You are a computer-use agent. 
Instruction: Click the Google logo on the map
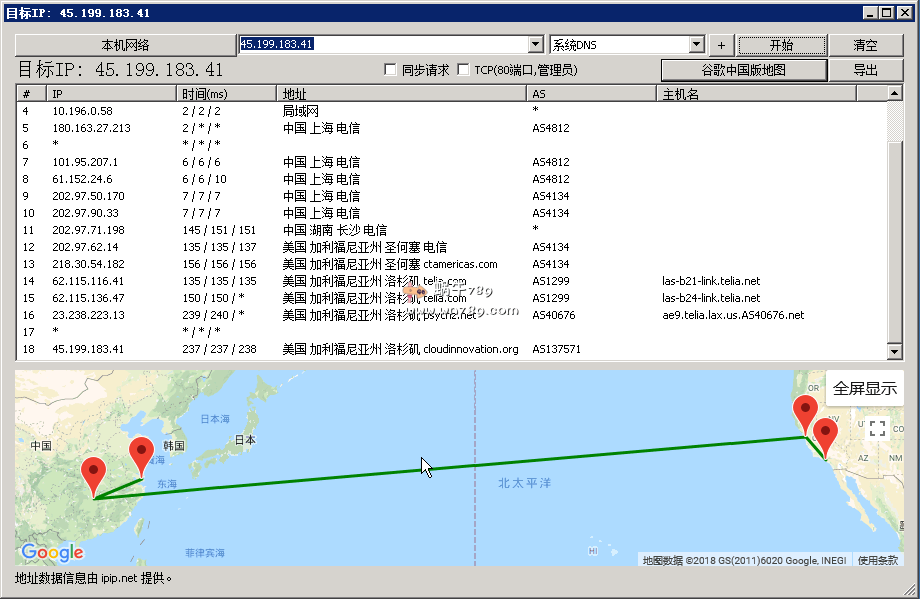pos(52,552)
